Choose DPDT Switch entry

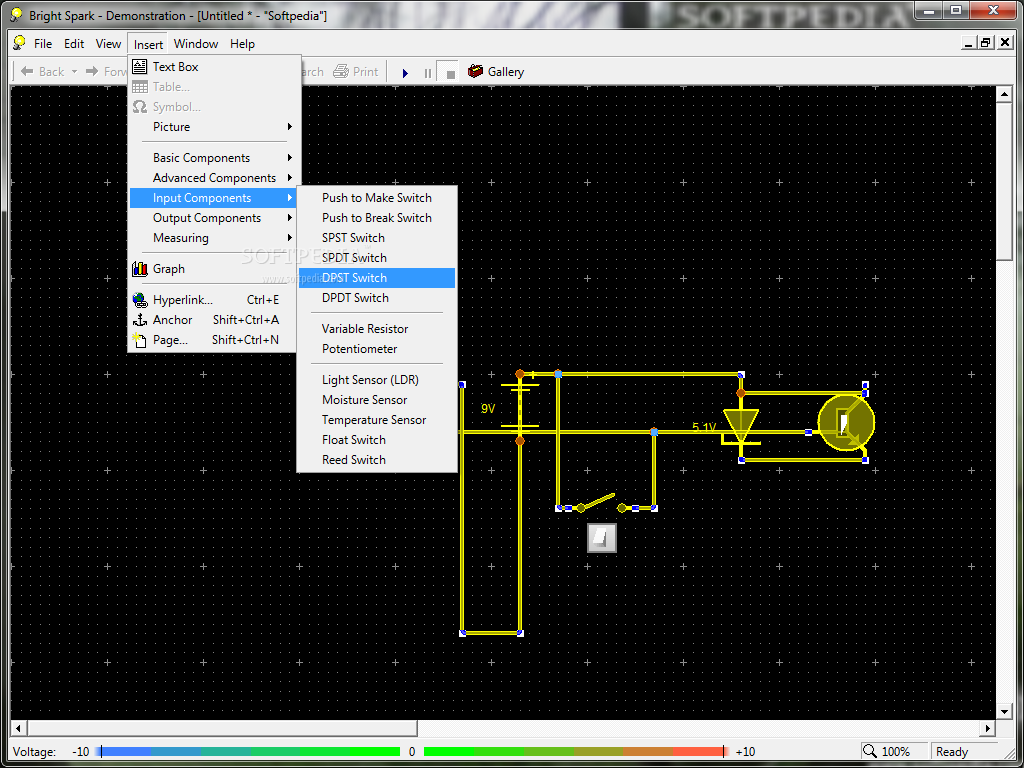click(x=377, y=298)
